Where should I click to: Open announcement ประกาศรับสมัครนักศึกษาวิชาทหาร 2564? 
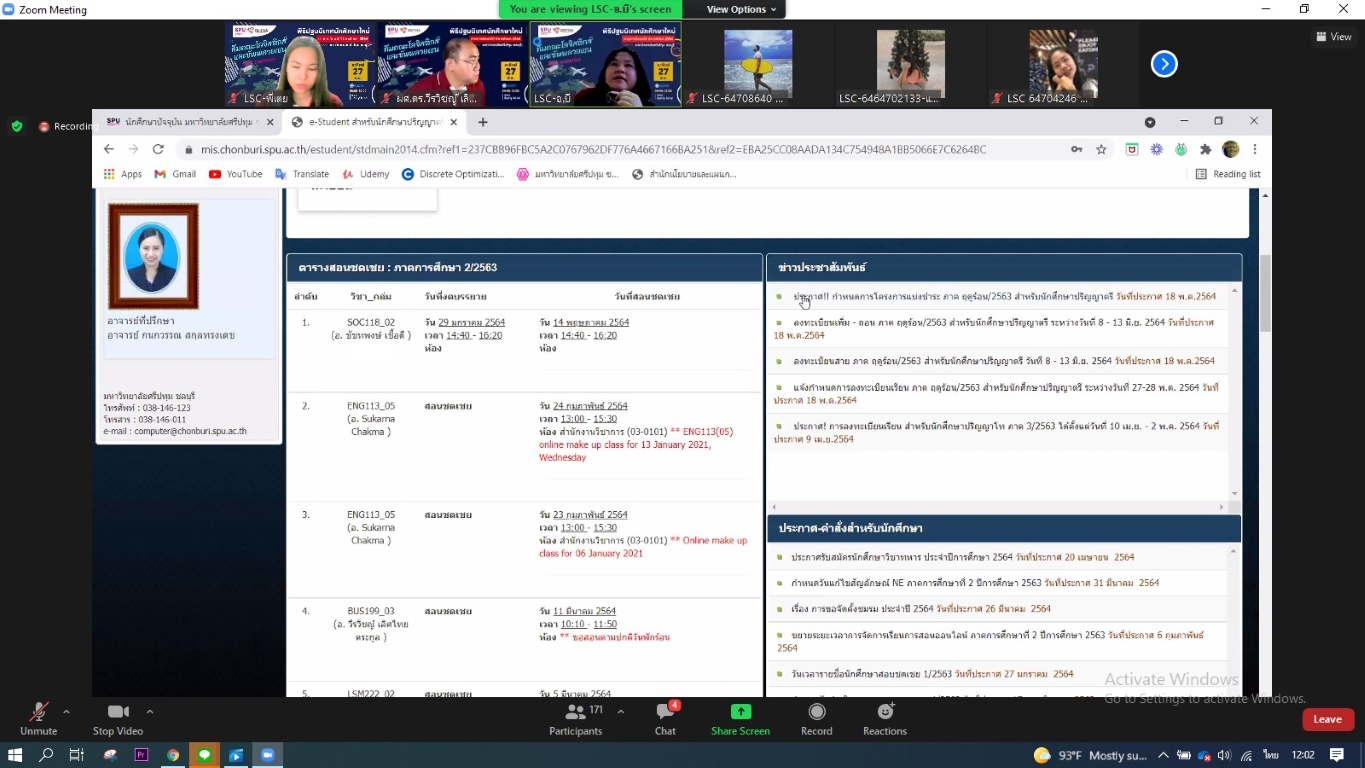click(x=963, y=557)
